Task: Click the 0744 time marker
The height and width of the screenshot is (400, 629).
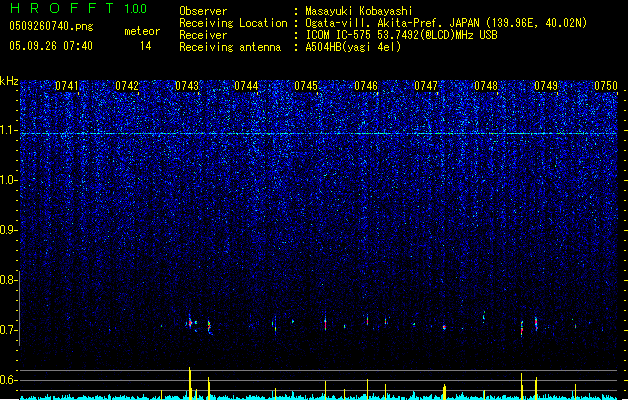Action: pos(246,86)
